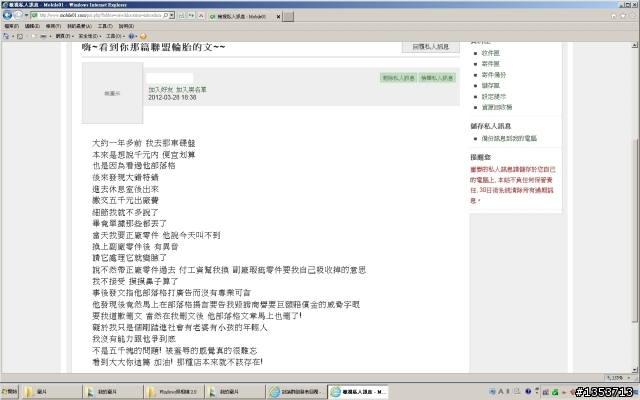The height and width of the screenshot is (400, 640).
Task: Click the IME letter A tray icon
Action: tap(501, 392)
